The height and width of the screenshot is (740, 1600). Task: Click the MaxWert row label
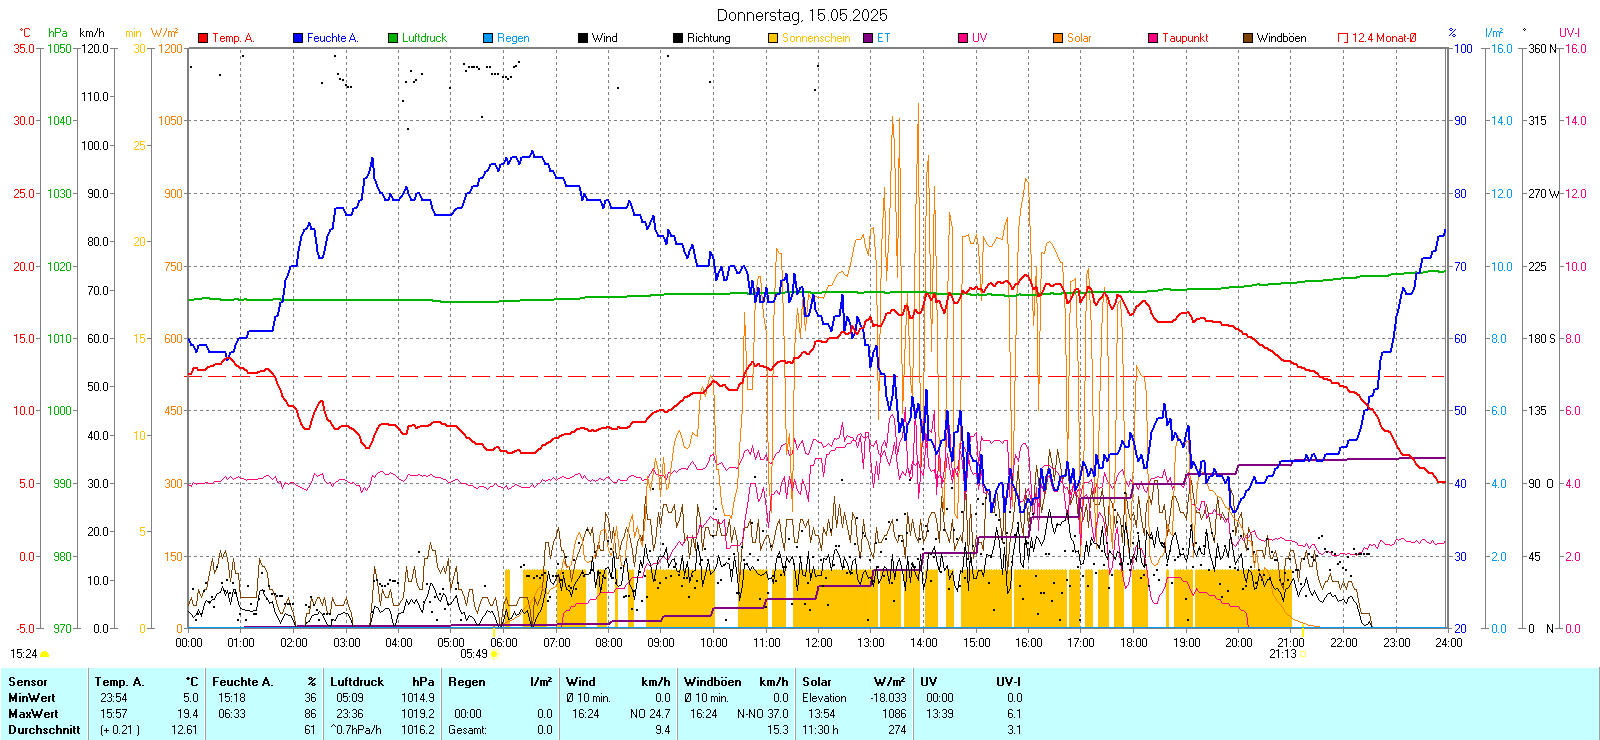(33, 714)
